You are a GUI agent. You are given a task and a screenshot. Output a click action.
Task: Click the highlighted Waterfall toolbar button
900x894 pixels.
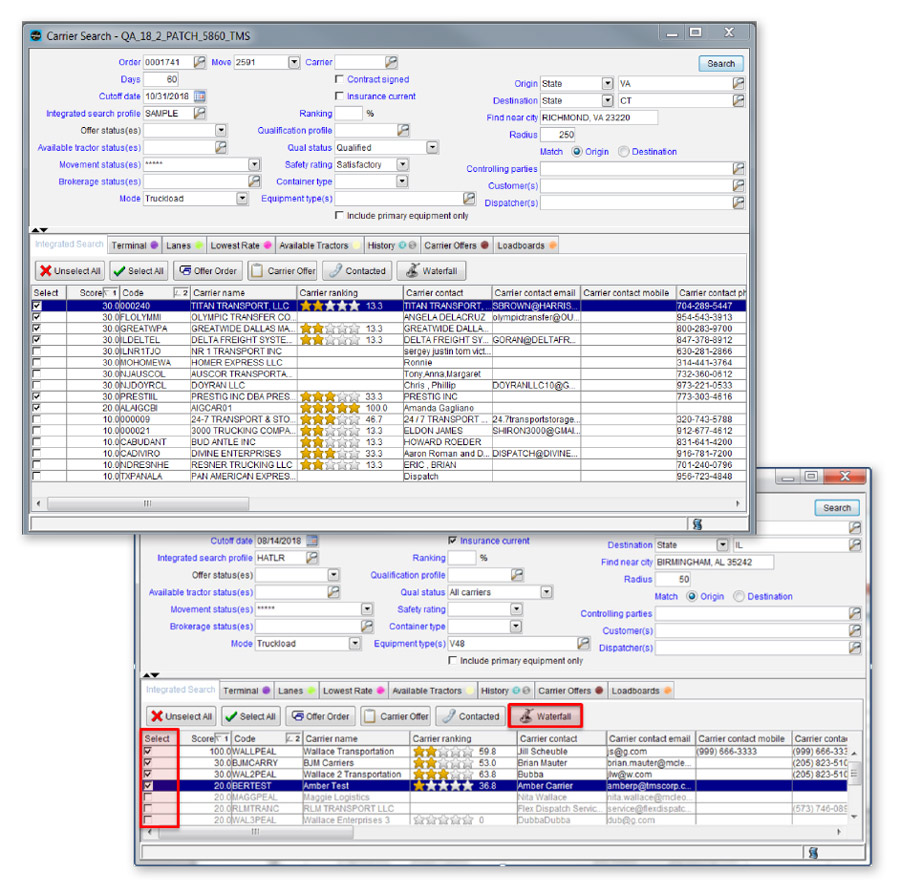pyautogui.click(x=545, y=716)
